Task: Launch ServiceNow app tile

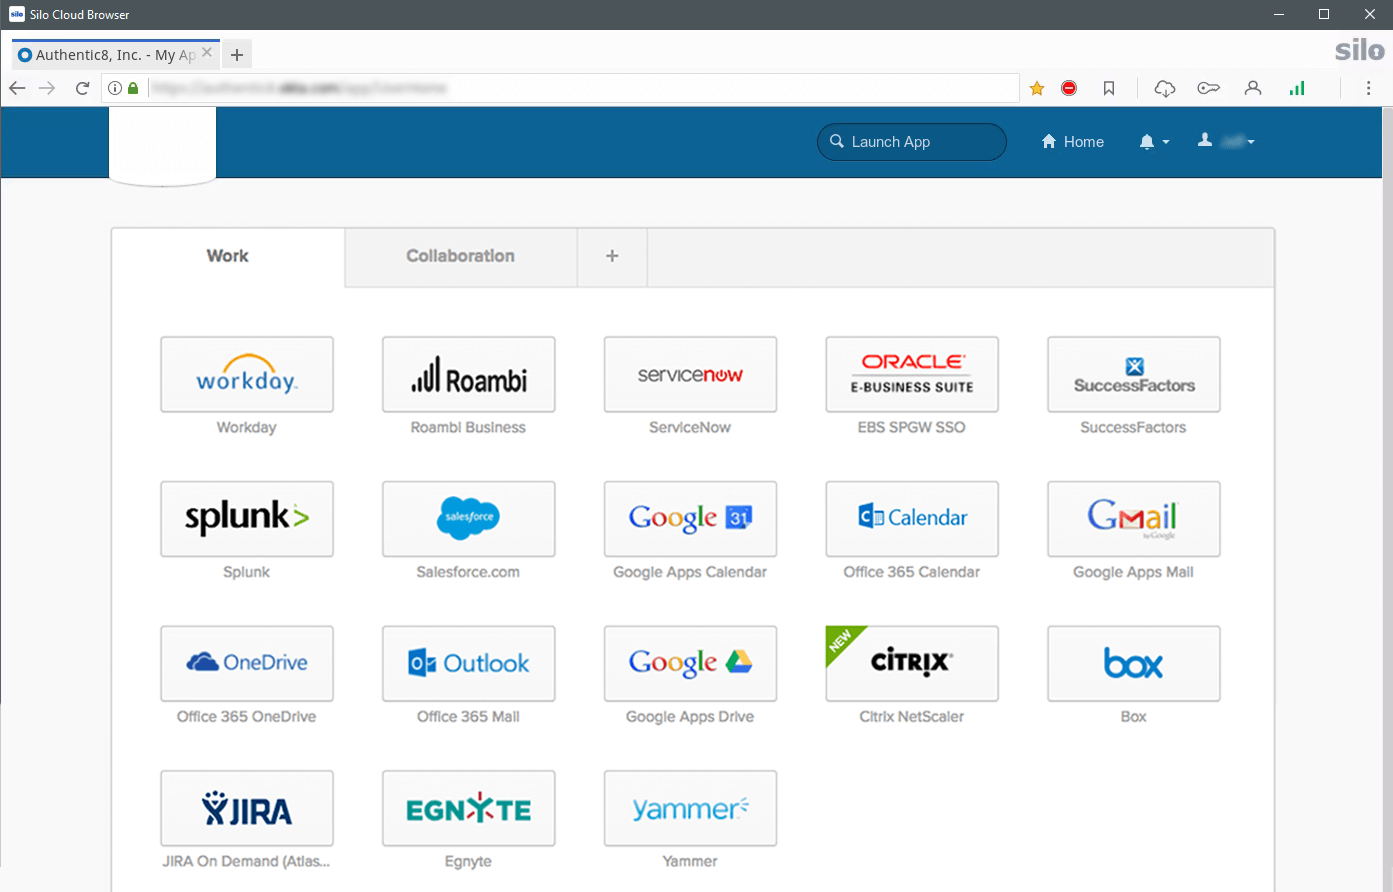Action: [690, 375]
